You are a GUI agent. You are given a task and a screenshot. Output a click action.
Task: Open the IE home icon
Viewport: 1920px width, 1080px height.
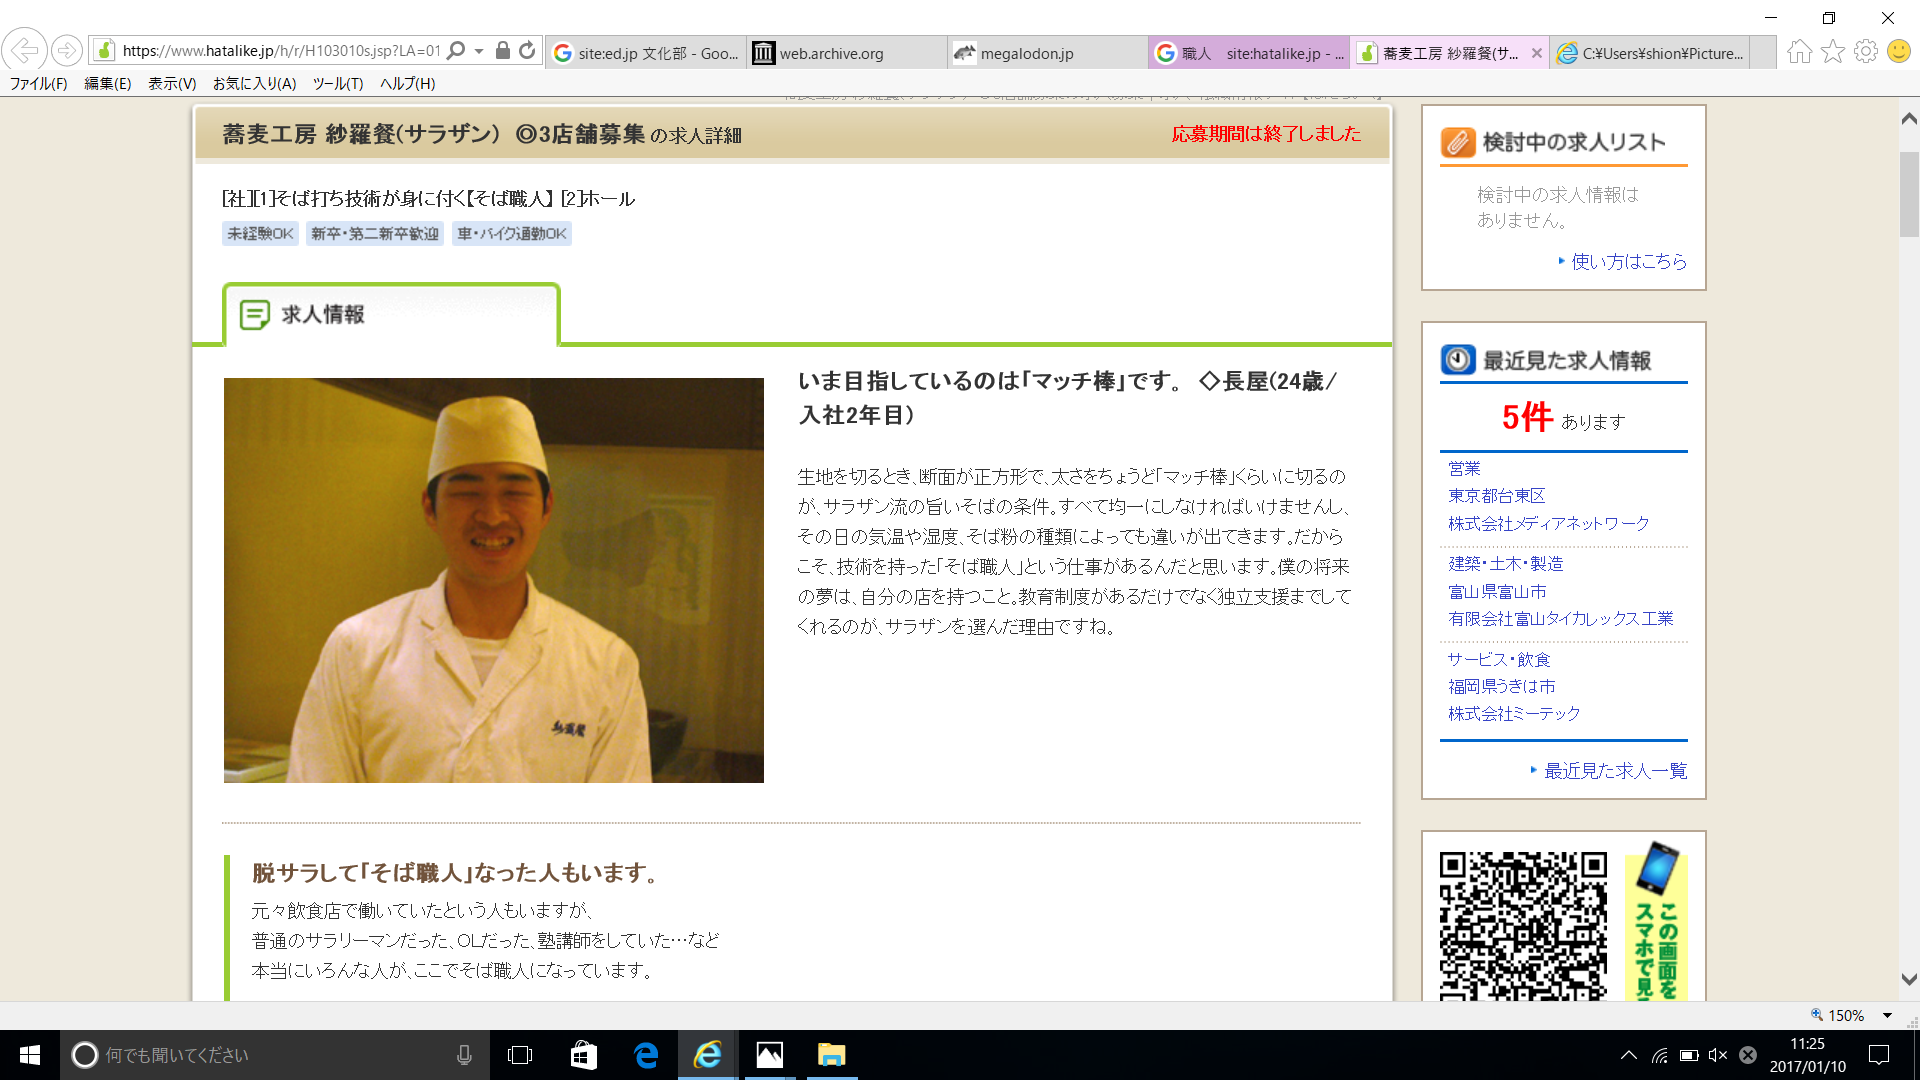1799,51
